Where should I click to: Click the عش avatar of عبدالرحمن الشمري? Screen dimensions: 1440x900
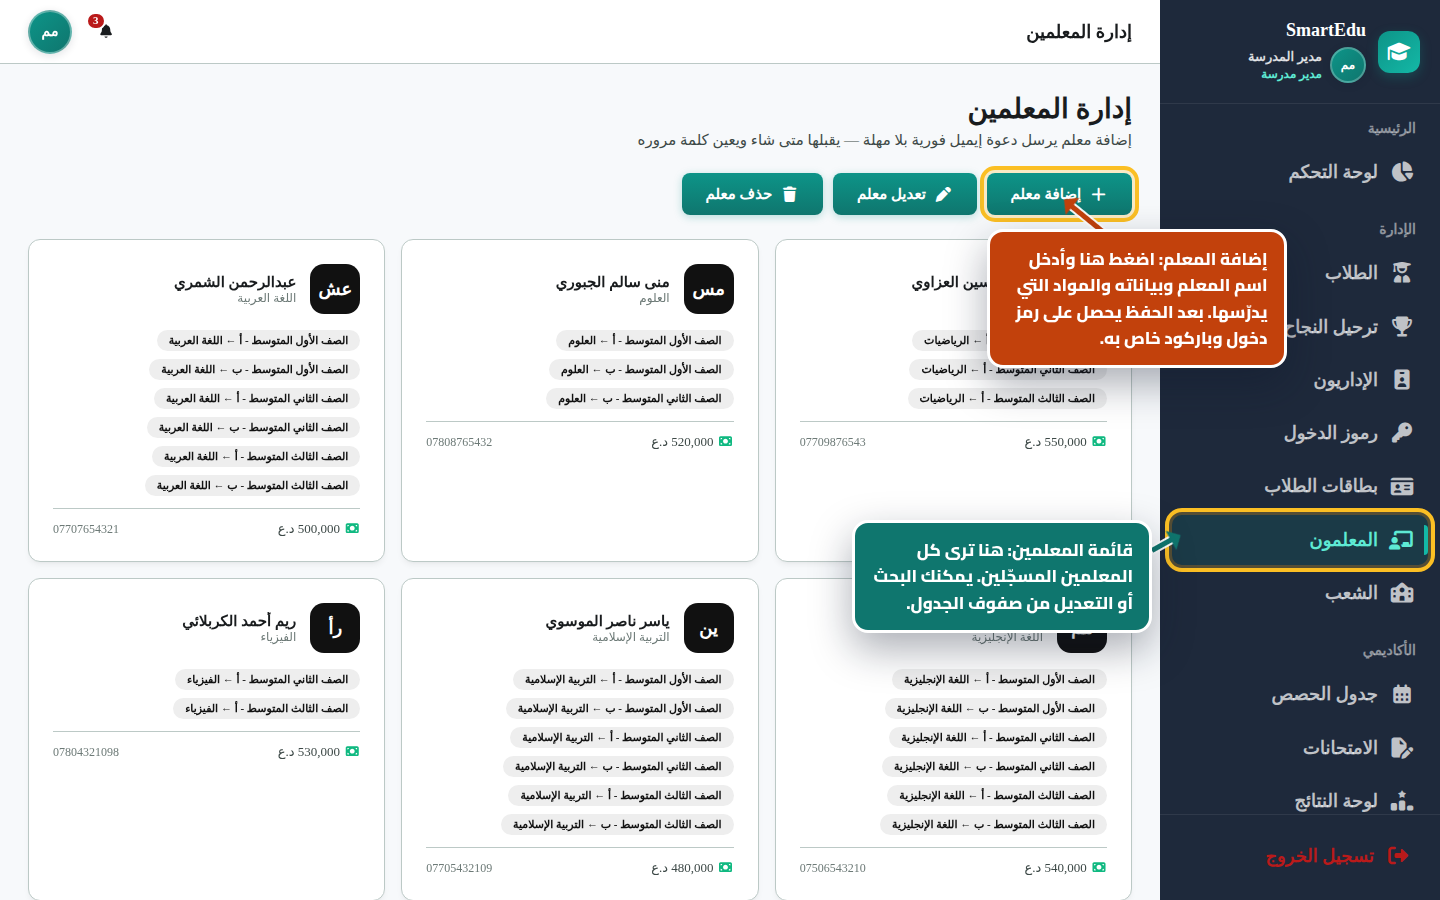(335, 289)
